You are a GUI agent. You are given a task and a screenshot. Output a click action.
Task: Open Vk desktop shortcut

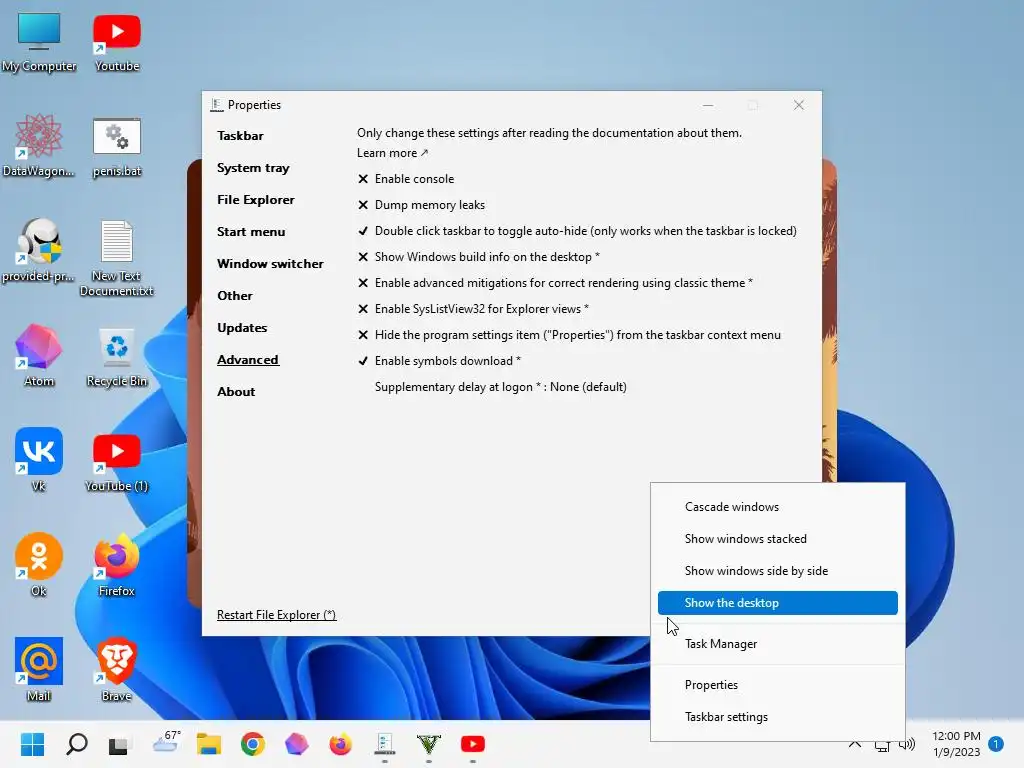tap(39, 459)
